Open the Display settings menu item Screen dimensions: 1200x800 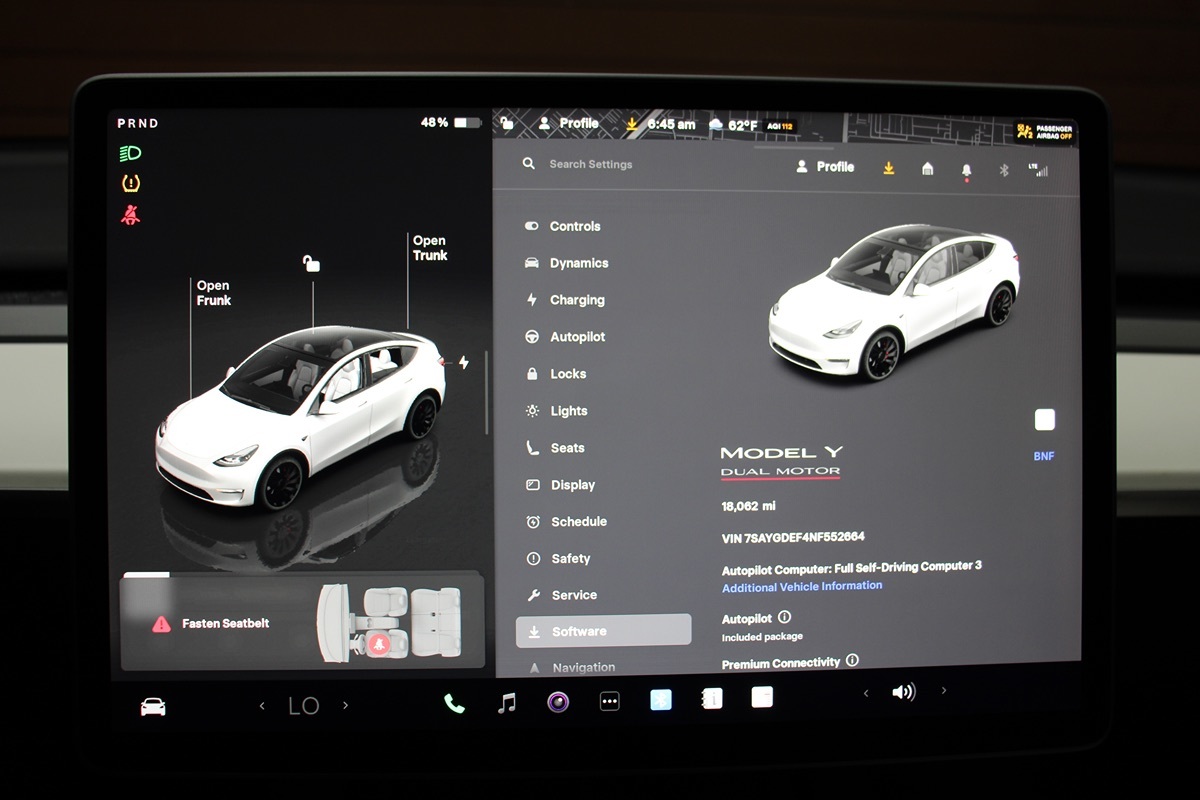[572, 485]
